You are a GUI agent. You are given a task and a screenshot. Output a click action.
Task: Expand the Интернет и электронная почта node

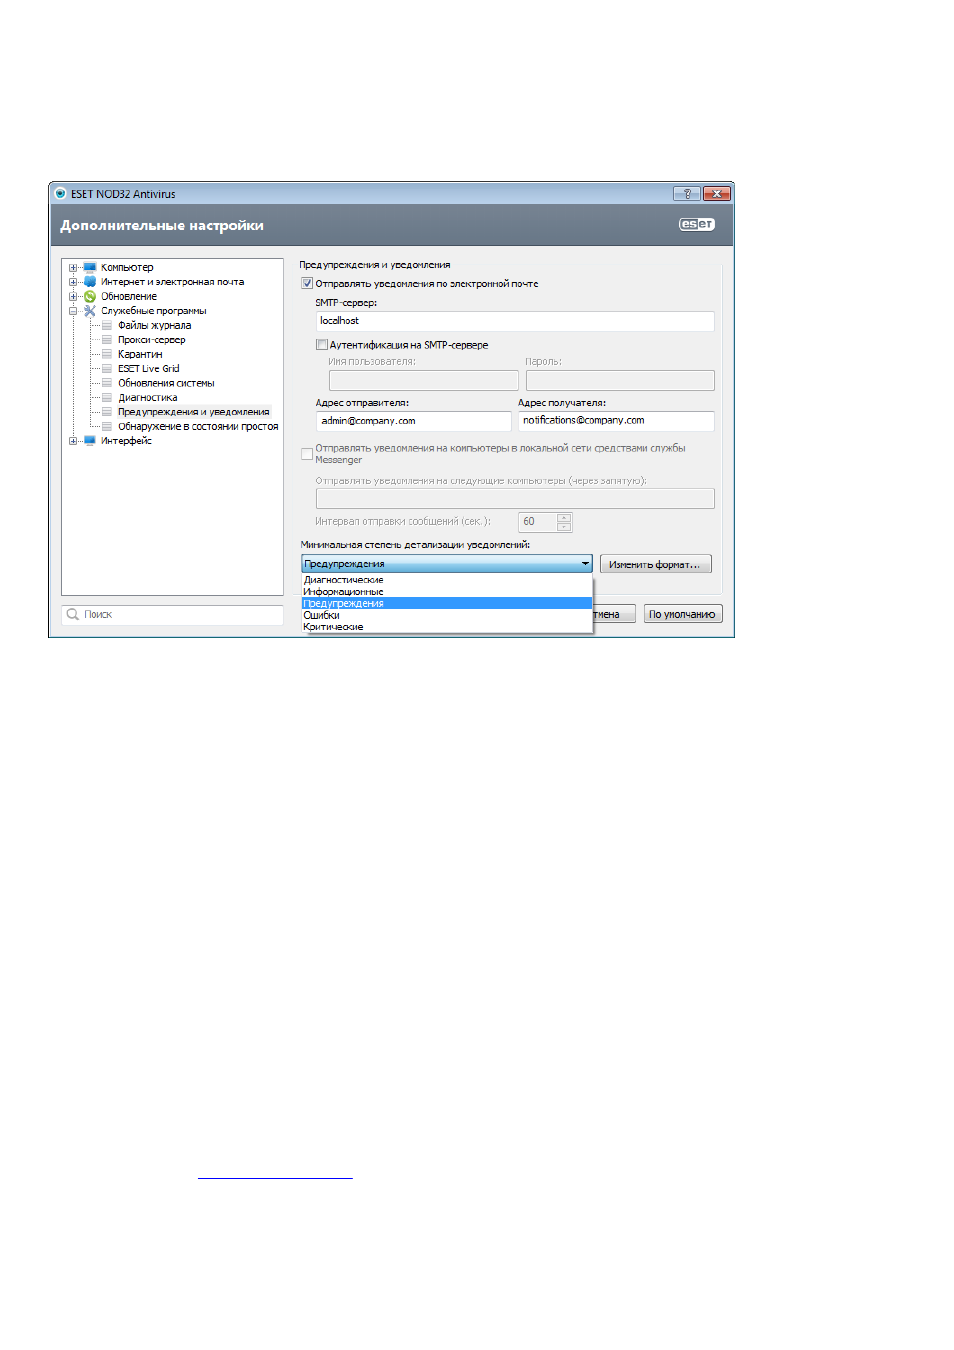[73, 282]
